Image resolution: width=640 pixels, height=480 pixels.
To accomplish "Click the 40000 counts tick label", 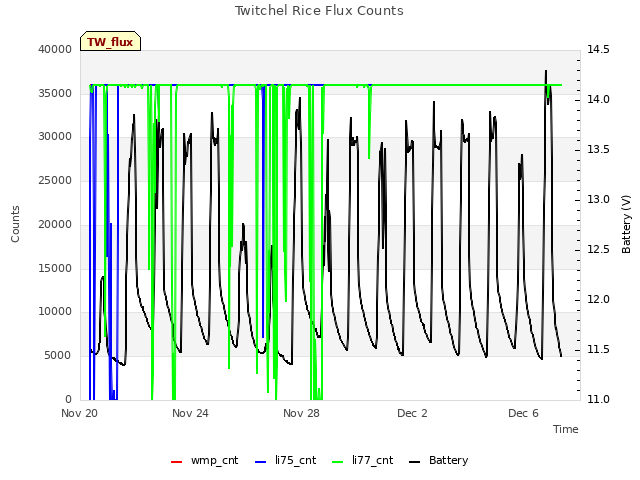I will pyautogui.click(x=55, y=49).
